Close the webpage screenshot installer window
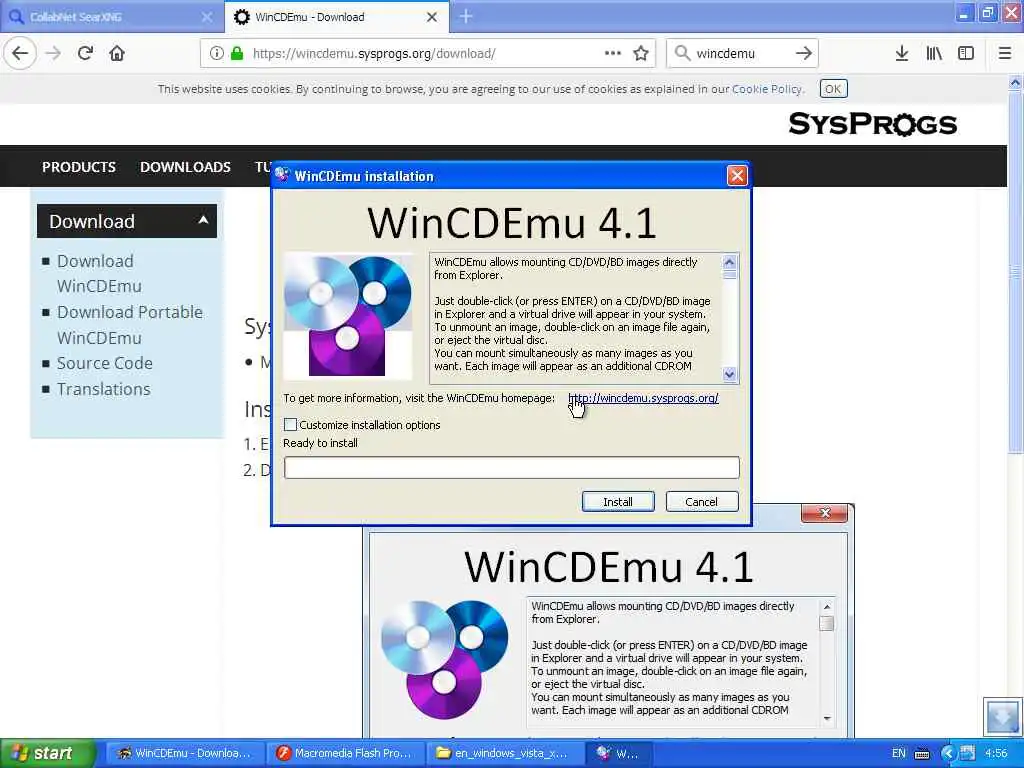The width and height of the screenshot is (1024, 768). [824, 513]
